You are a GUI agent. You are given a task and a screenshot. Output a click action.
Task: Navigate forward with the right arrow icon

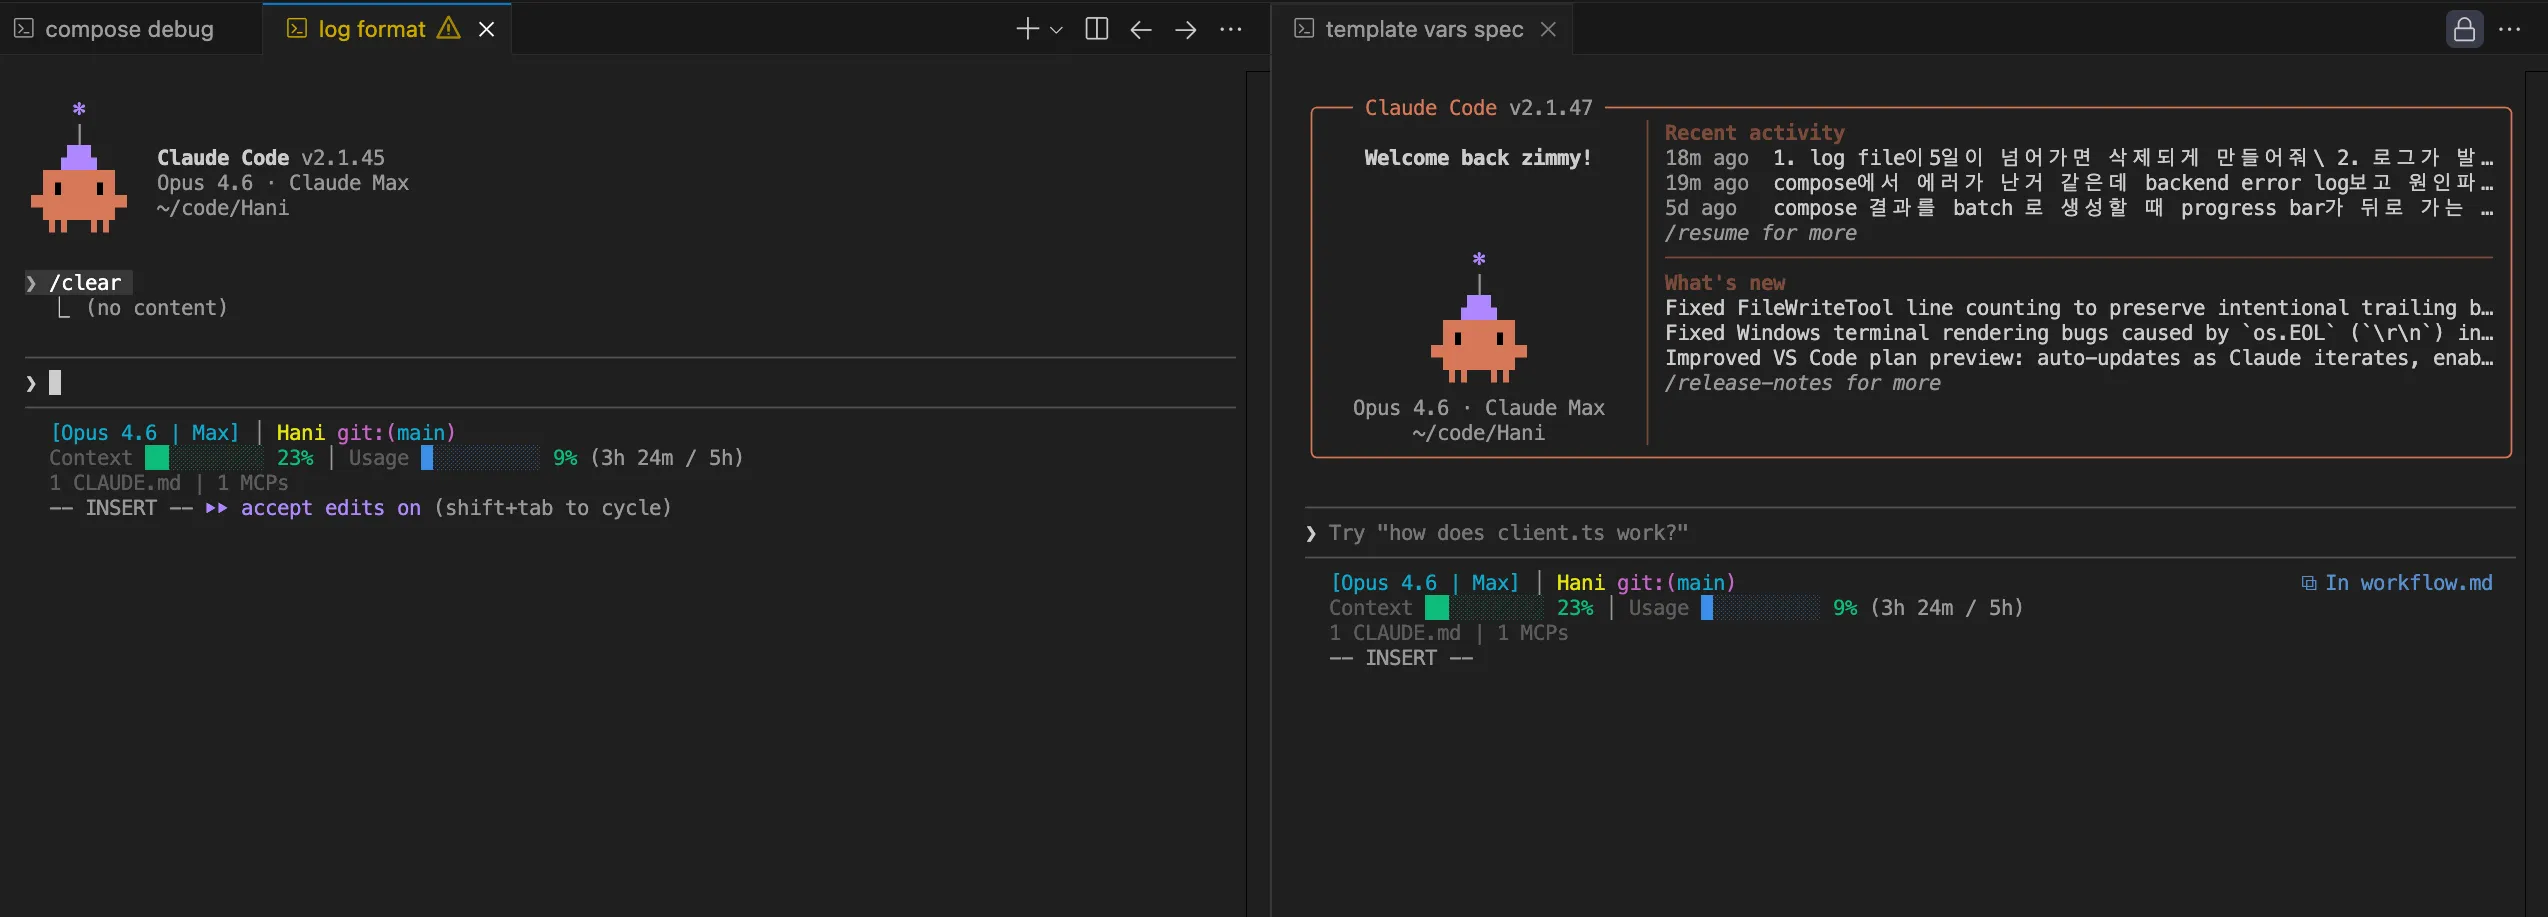1186,30
